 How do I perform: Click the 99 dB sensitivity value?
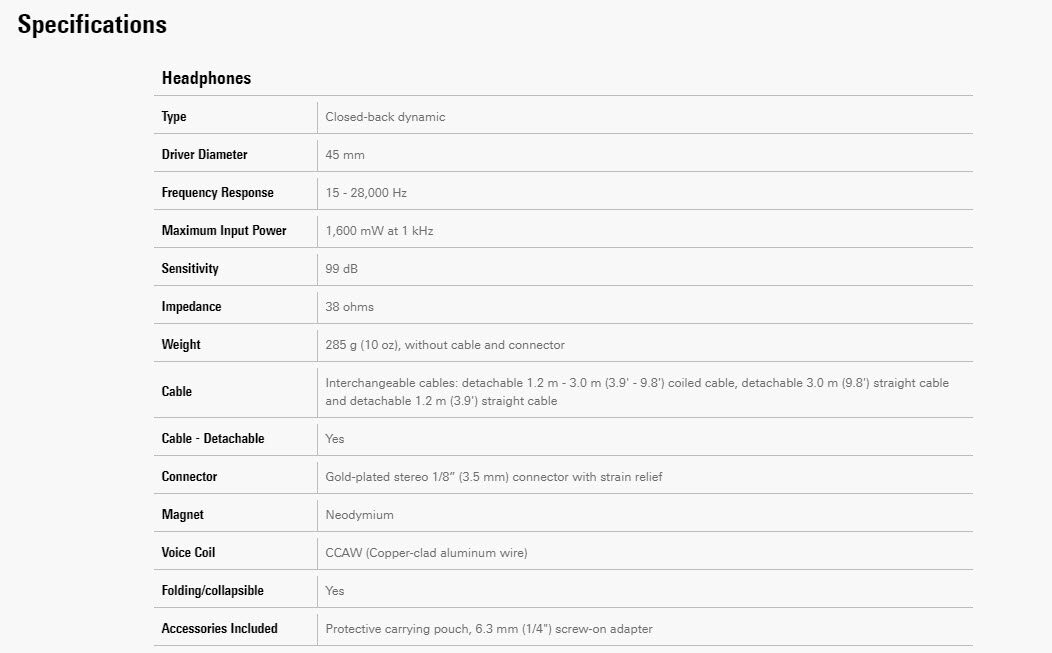[x=342, y=269]
